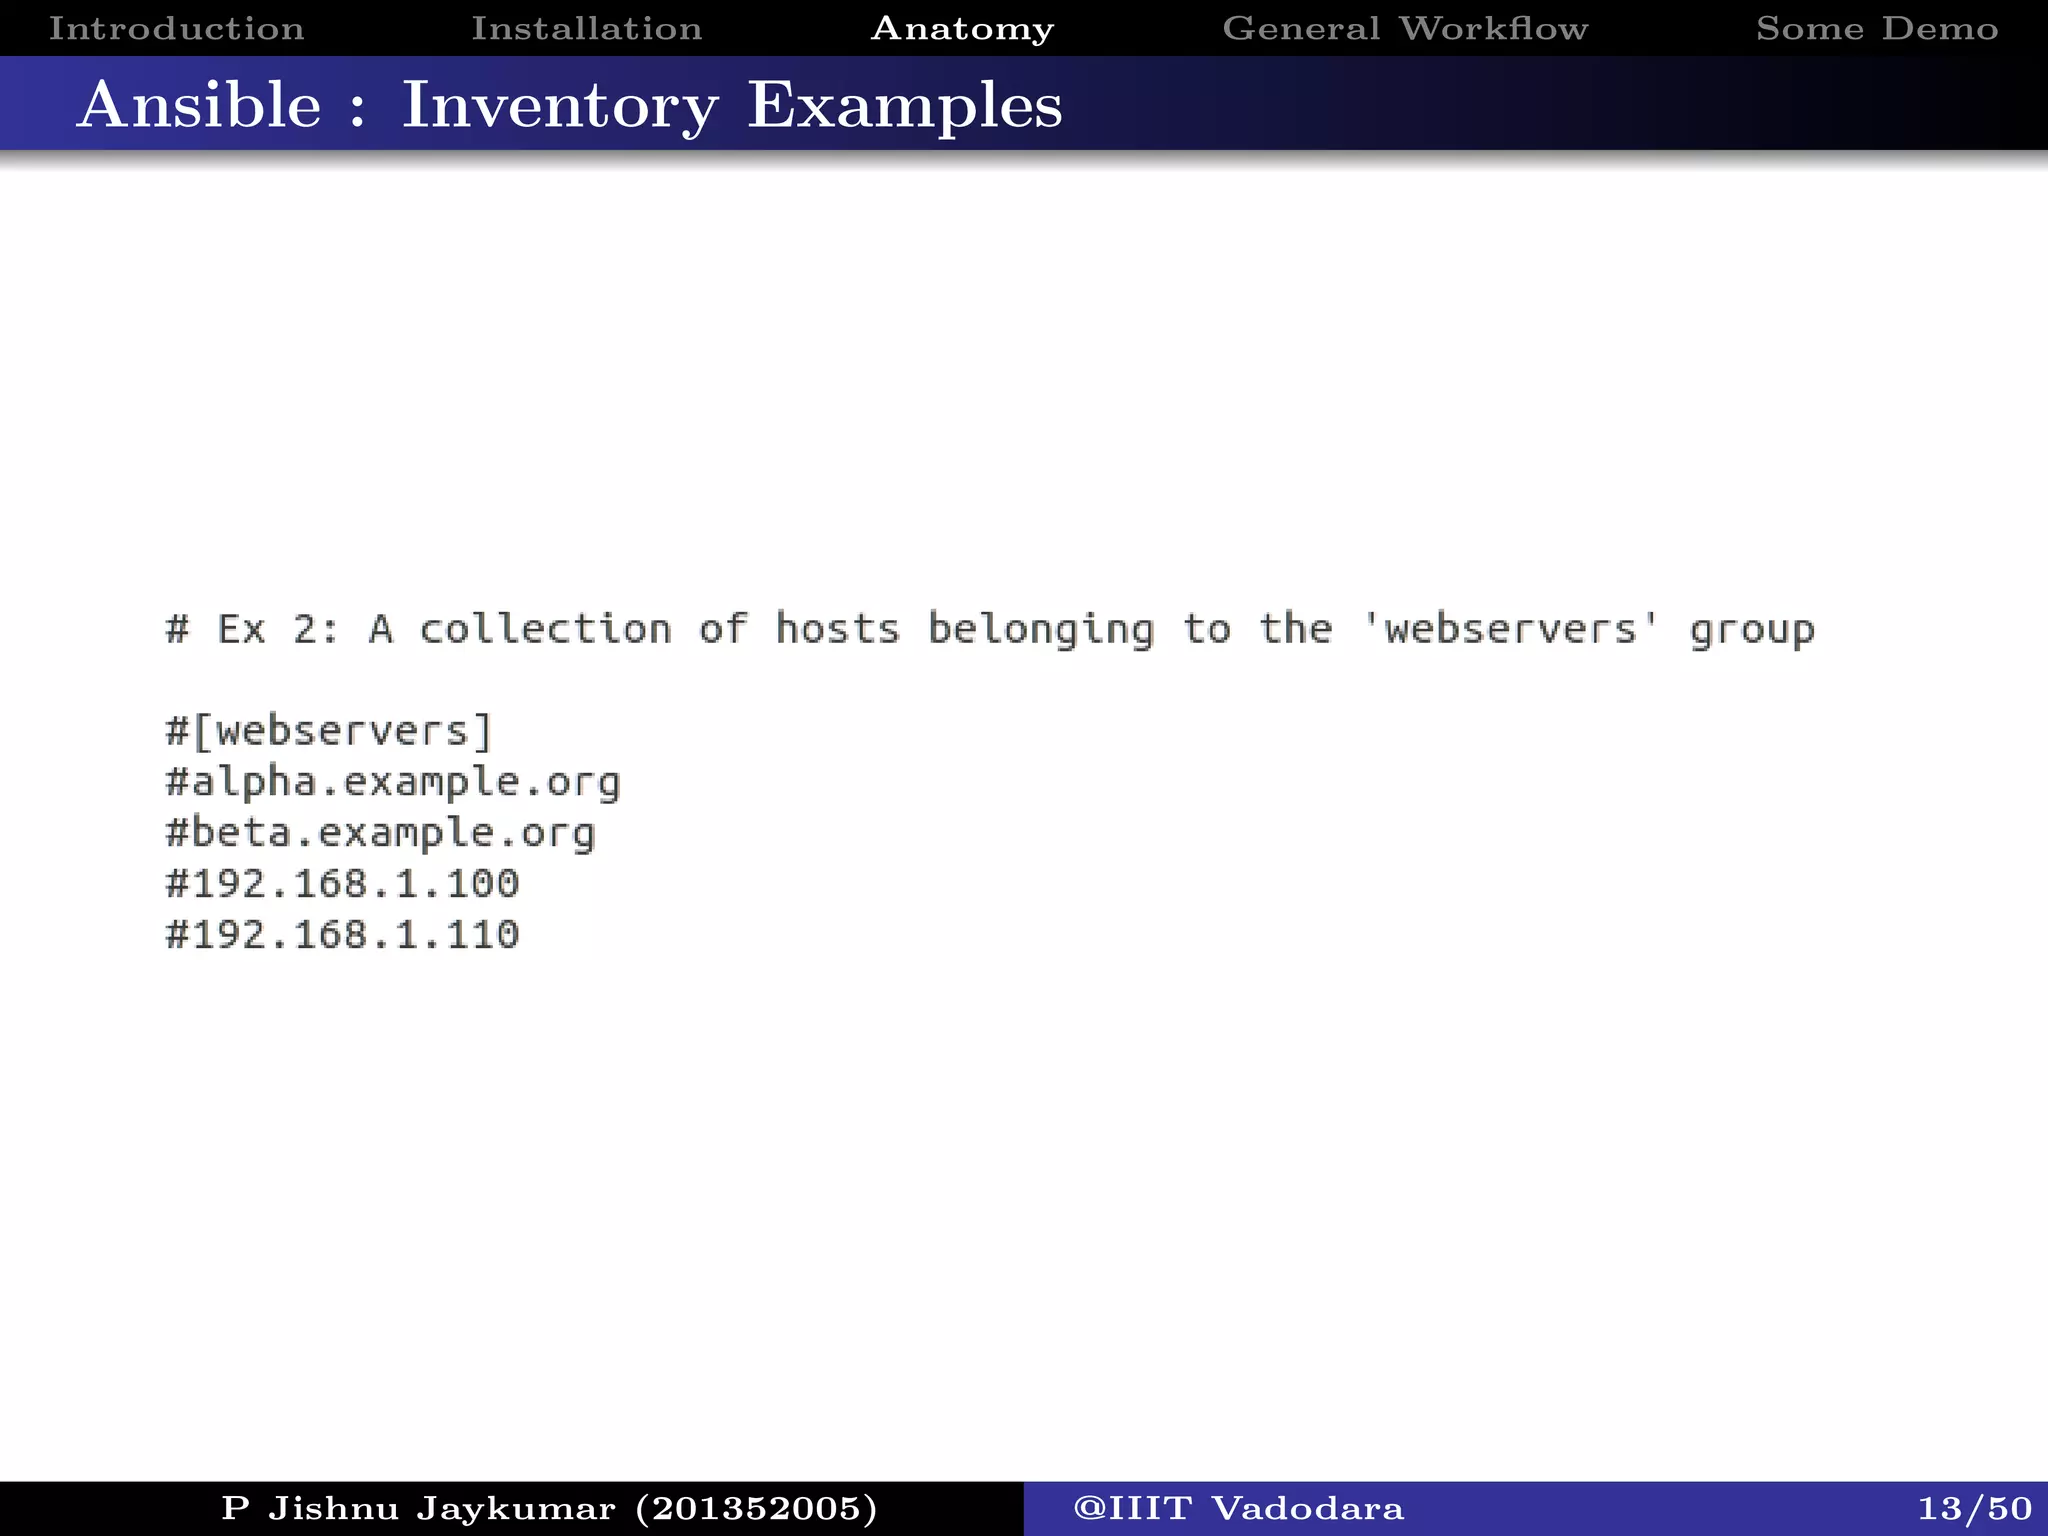Open the Introduction section tab
Screen dimensions: 2048x1536
pyautogui.click(x=177, y=28)
